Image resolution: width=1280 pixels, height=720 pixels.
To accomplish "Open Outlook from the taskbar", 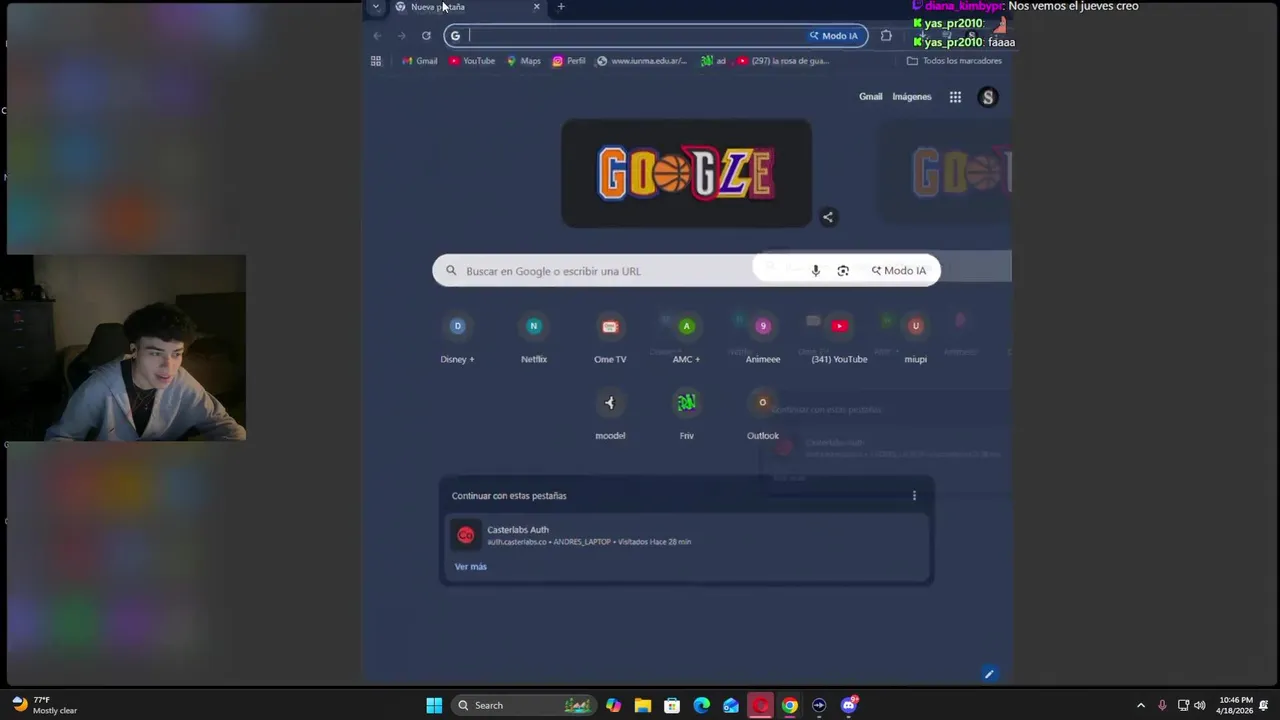I will coord(731,706).
